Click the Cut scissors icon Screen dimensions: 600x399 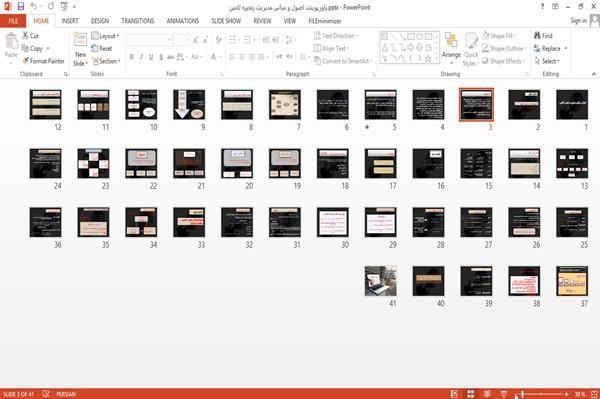(26, 36)
